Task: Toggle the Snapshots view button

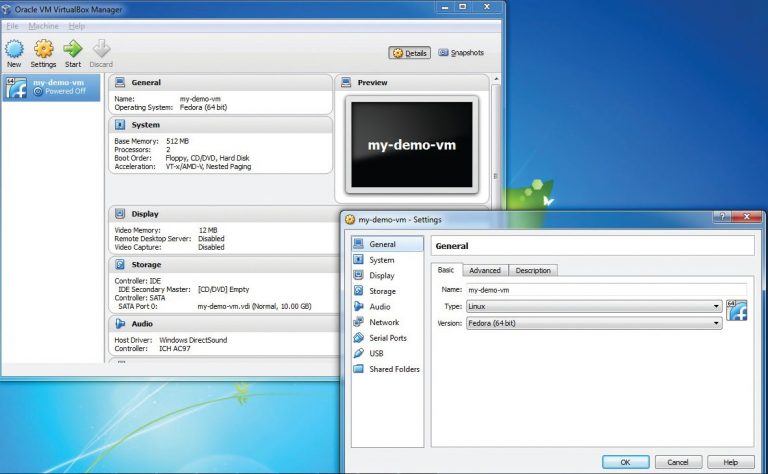Action: [x=461, y=53]
